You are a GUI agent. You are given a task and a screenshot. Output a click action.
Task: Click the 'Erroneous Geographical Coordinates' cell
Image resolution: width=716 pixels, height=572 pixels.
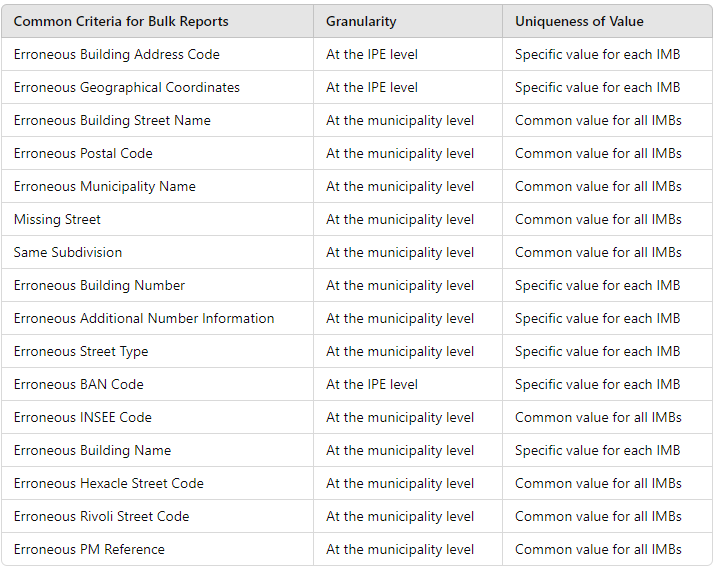pyautogui.click(x=127, y=87)
